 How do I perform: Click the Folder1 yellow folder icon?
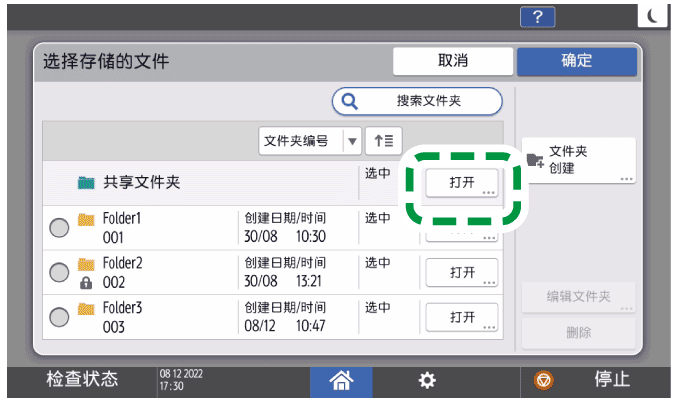click(x=86, y=220)
